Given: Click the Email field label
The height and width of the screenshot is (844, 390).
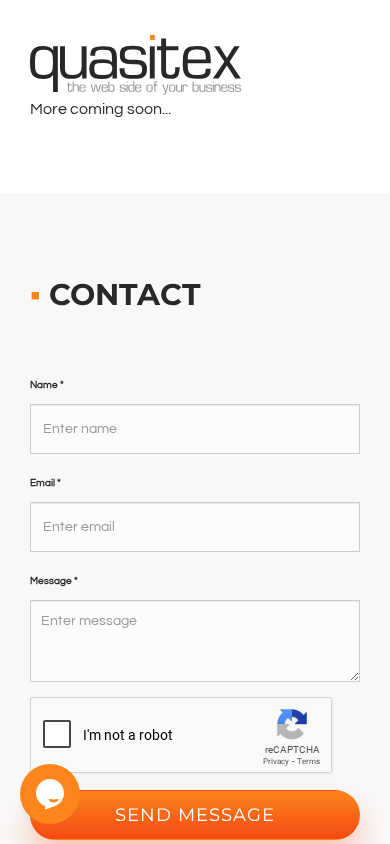Looking at the screenshot, I should 45,483.
